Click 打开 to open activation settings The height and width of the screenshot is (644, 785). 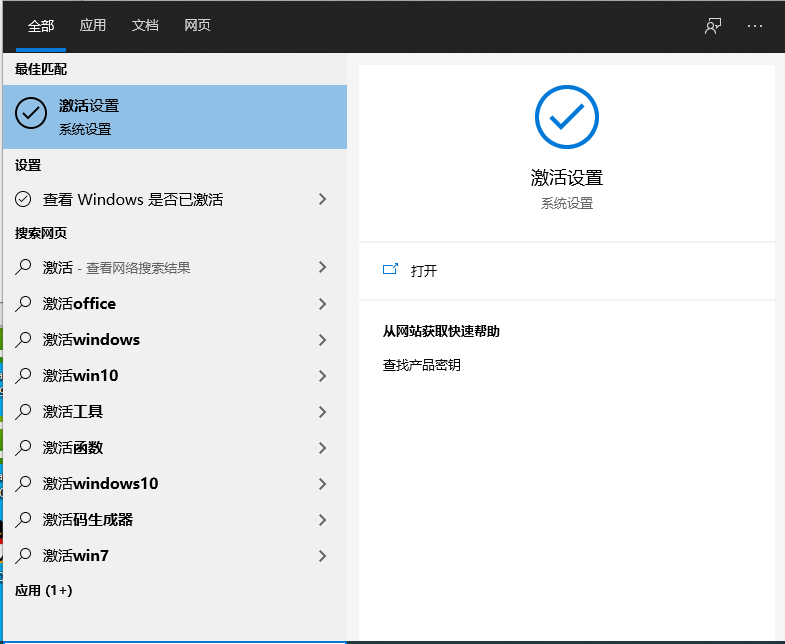(x=424, y=271)
